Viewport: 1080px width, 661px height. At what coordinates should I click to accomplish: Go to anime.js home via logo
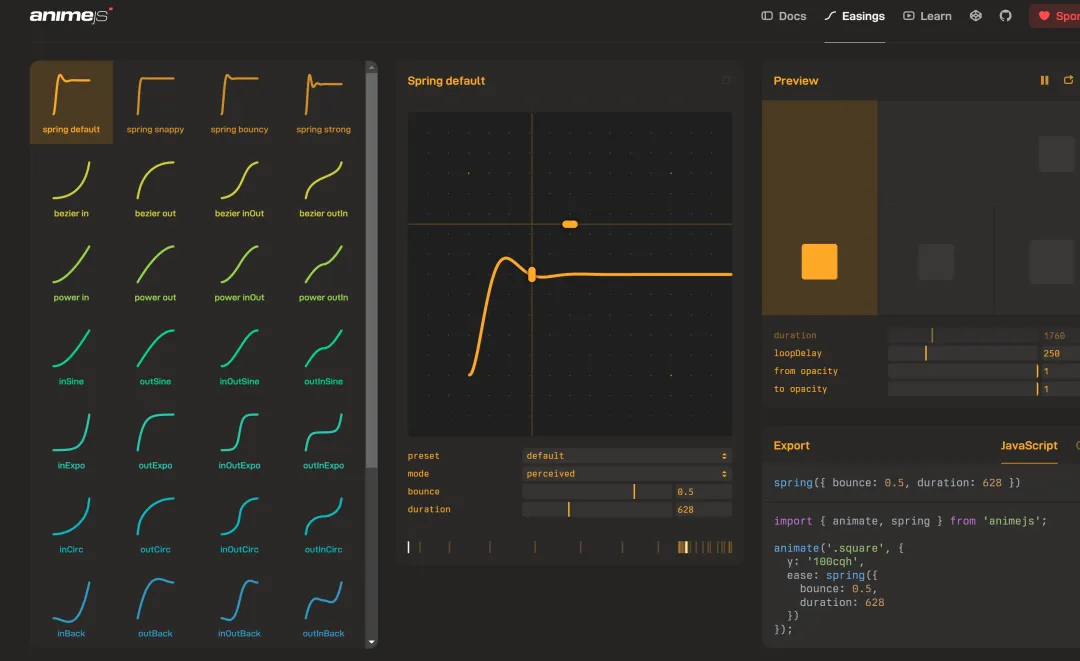(x=70, y=15)
